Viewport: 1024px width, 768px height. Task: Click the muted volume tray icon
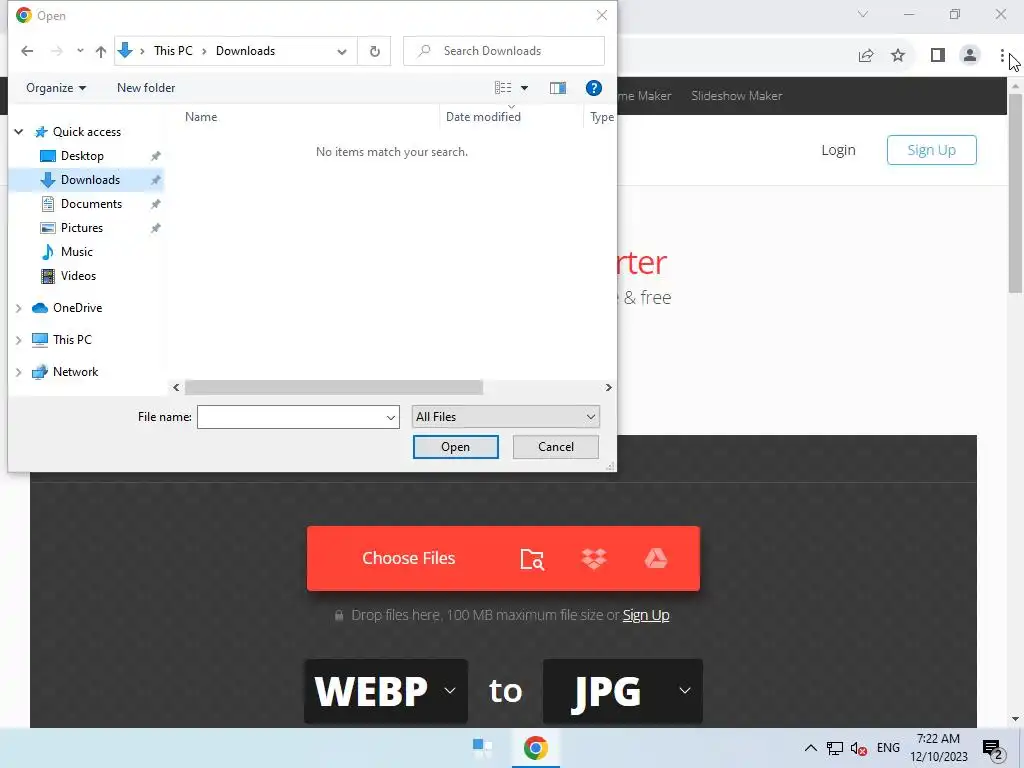point(859,748)
